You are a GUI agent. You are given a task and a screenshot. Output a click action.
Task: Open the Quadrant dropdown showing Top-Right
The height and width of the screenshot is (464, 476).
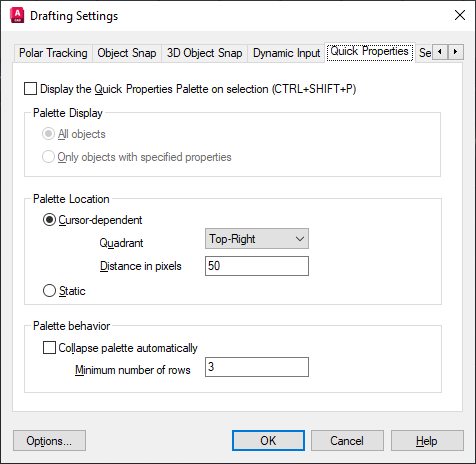click(257, 239)
